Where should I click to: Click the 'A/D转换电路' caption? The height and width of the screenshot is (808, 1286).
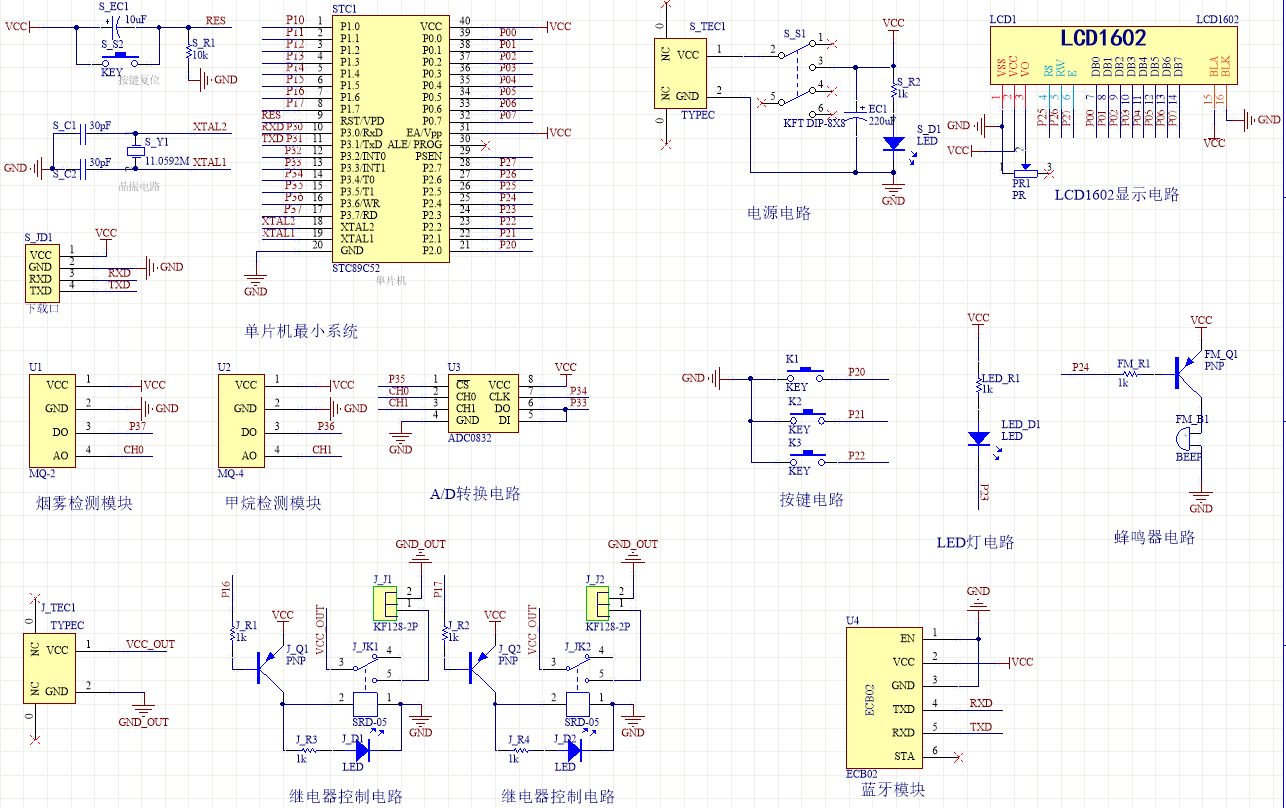(x=475, y=494)
